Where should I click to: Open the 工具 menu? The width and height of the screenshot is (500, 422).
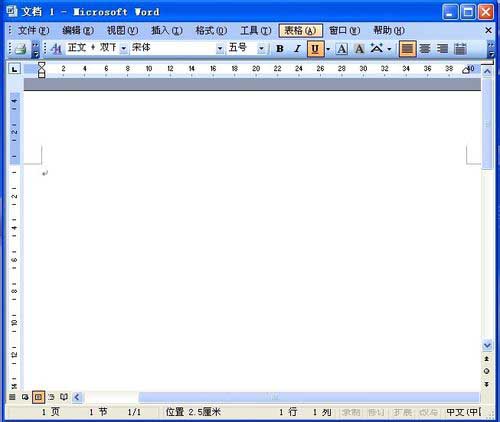pyautogui.click(x=256, y=31)
